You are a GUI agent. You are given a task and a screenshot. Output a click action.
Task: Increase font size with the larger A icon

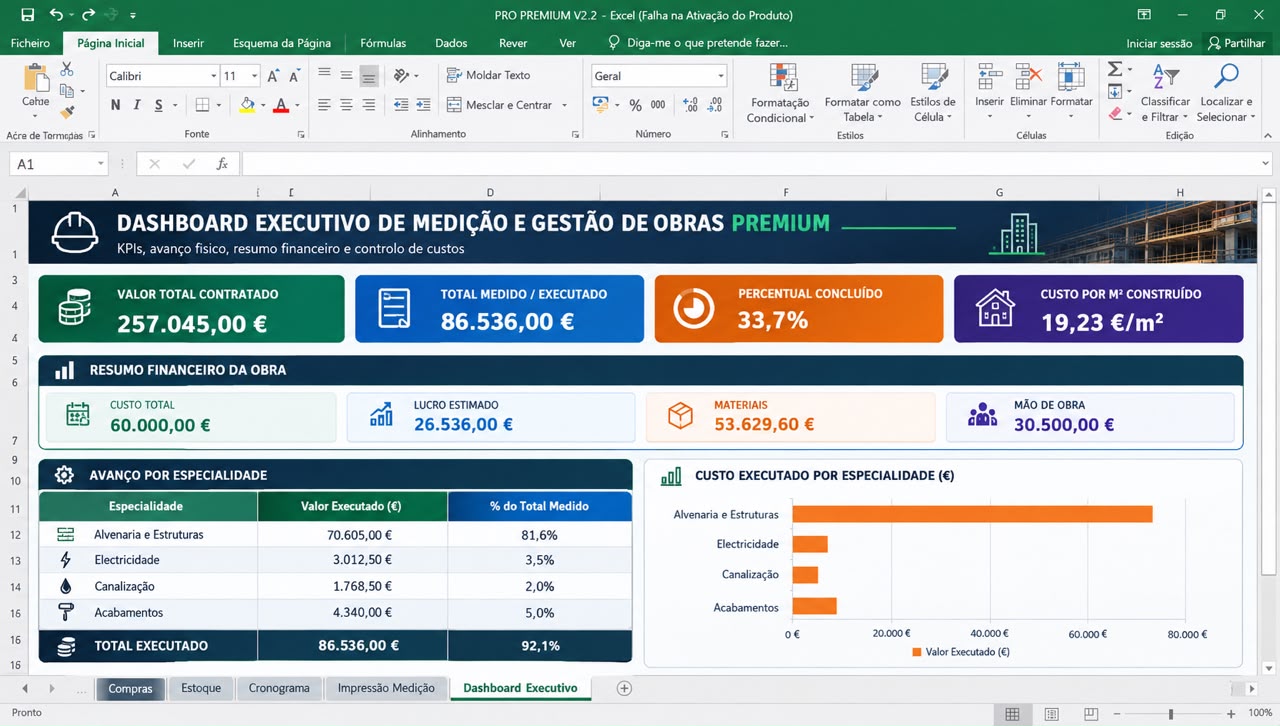point(273,76)
